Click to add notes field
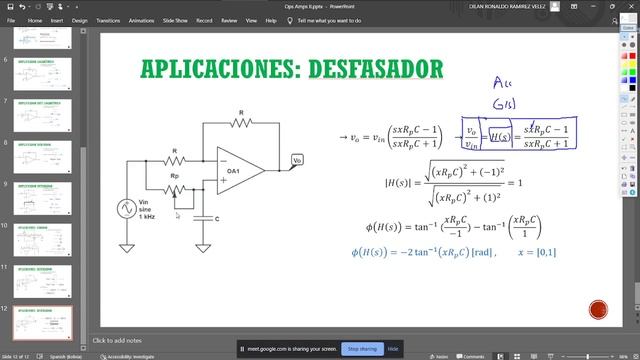This screenshot has height=360, width=640. [x=117, y=340]
